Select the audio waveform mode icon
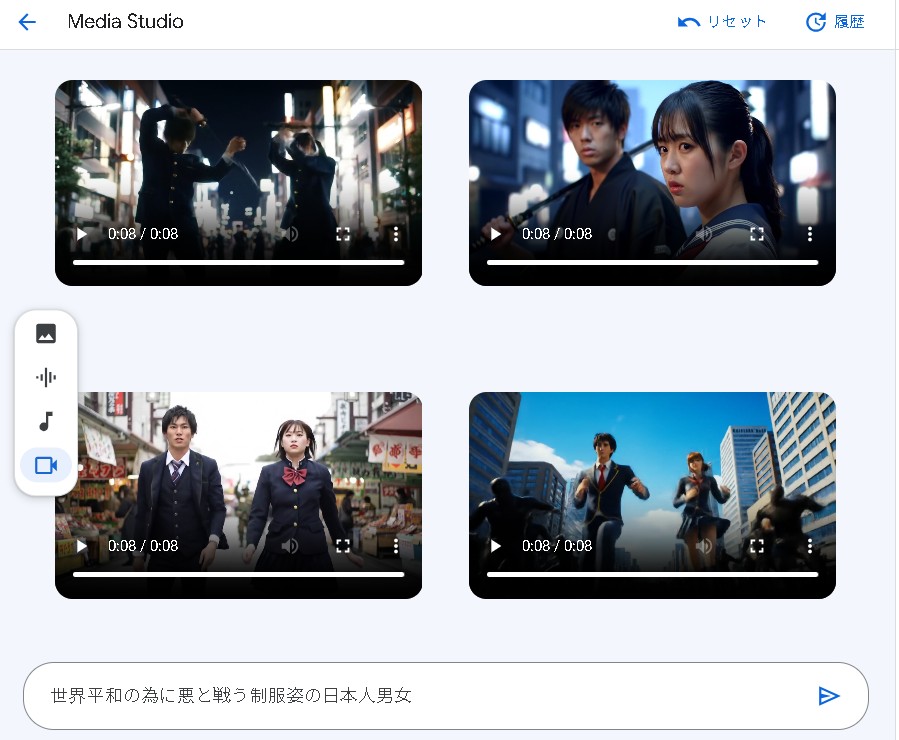This screenshot has height=740, width=899. click(46, 377)
